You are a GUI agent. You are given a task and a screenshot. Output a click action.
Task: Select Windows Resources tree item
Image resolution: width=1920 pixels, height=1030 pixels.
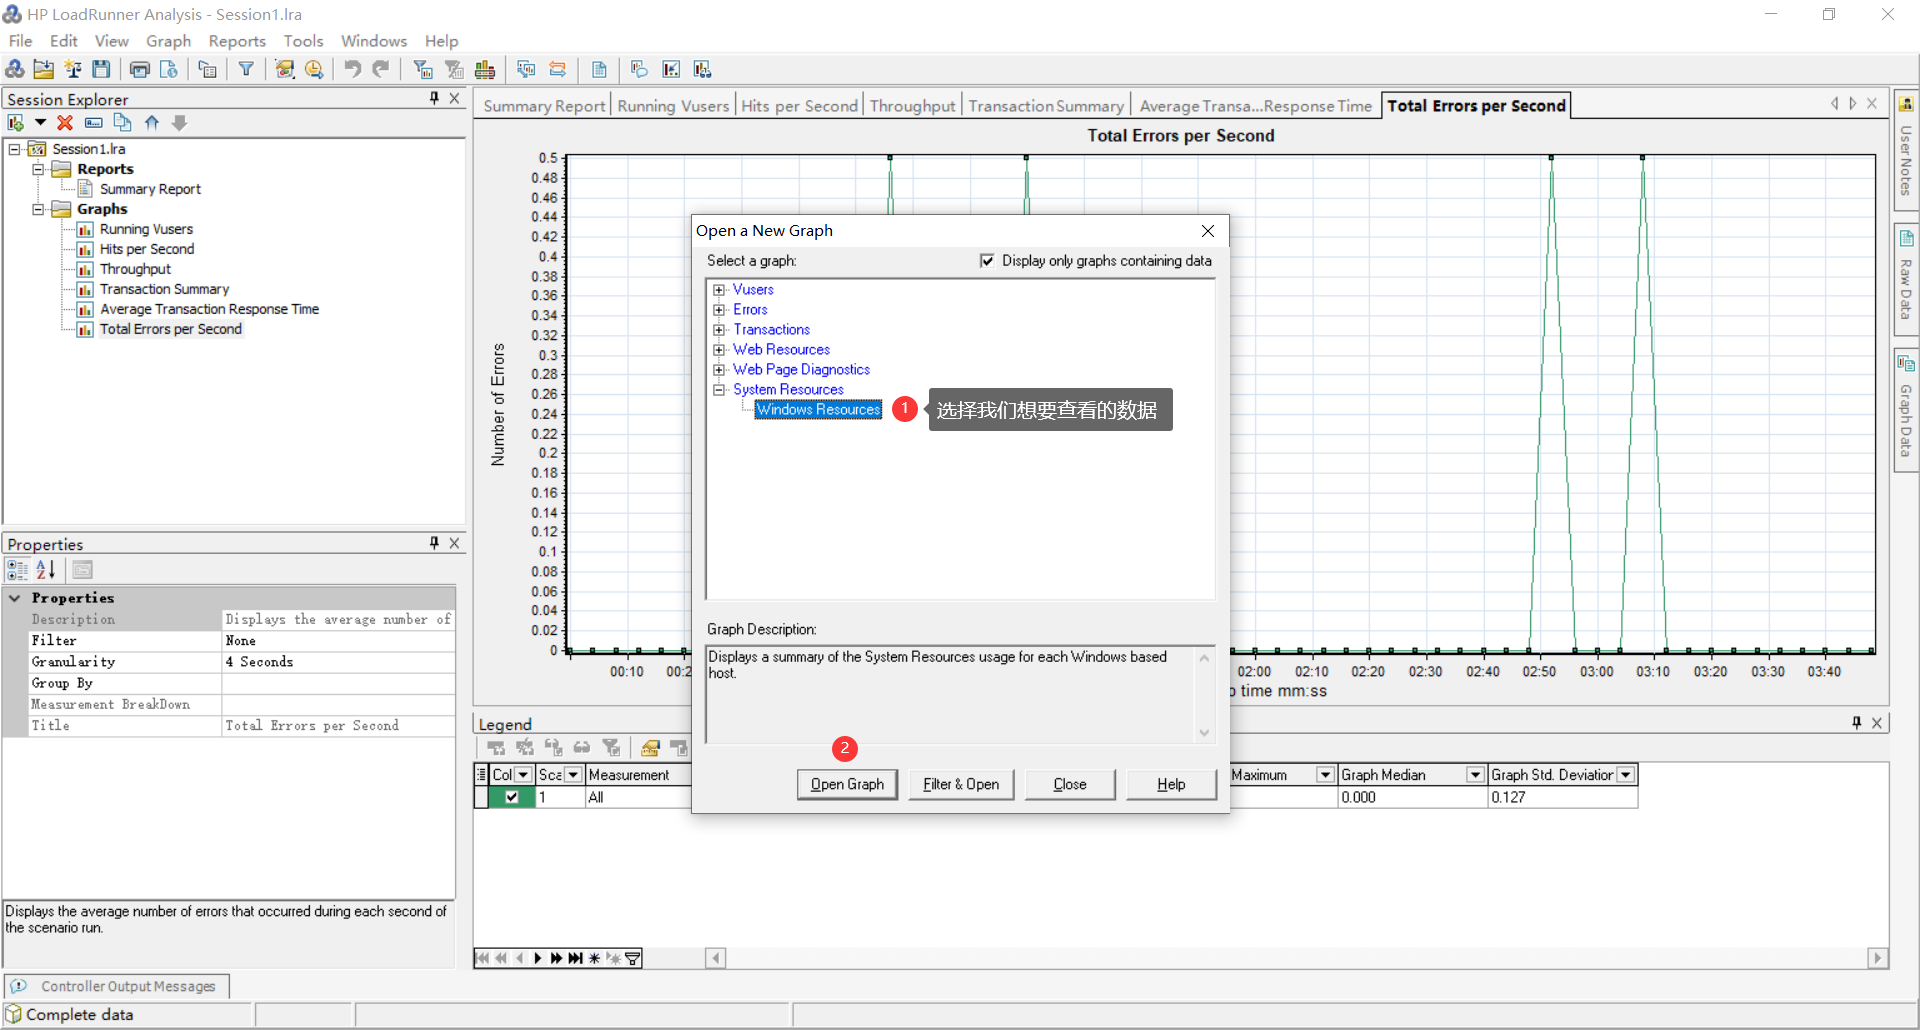click(x=818, y=410)
